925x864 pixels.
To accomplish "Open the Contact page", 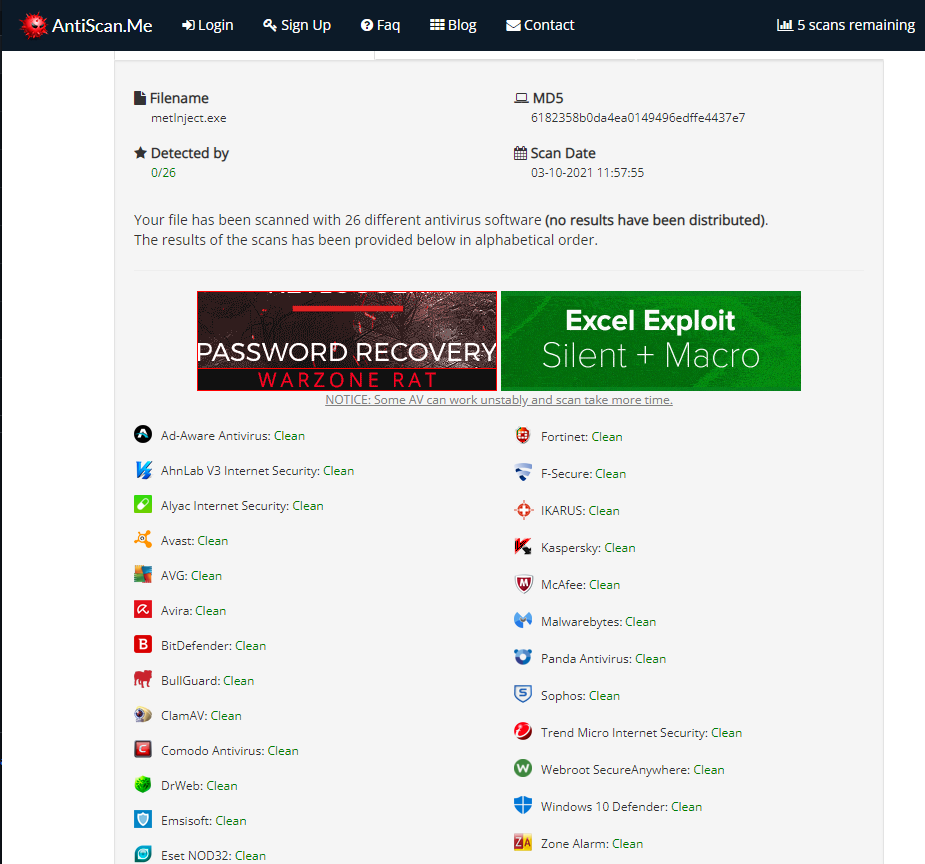I will (540, 25).
